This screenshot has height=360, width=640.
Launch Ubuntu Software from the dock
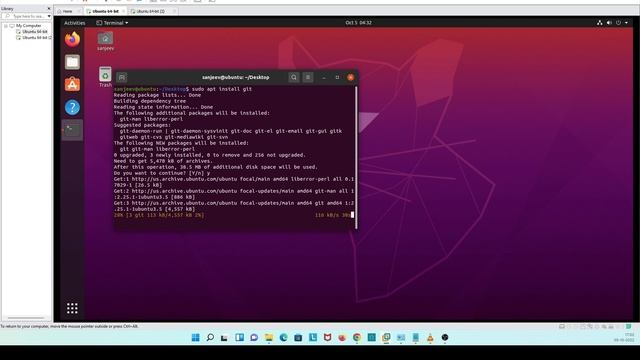point(72,84)
